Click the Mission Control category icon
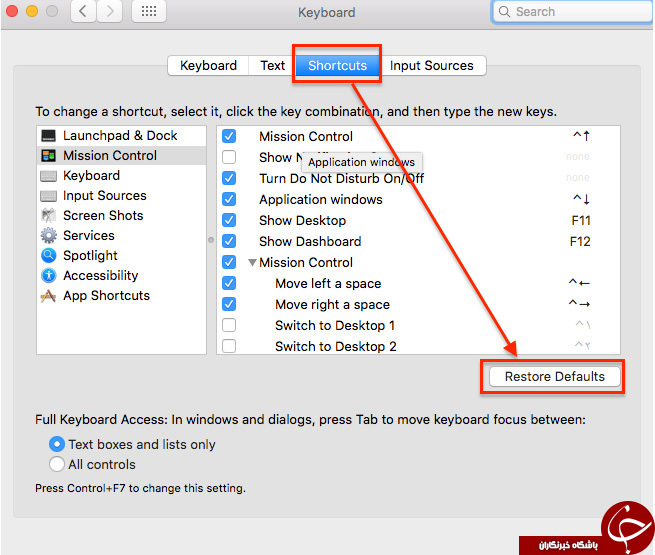The image size is (655, 555). coord(48,156)
